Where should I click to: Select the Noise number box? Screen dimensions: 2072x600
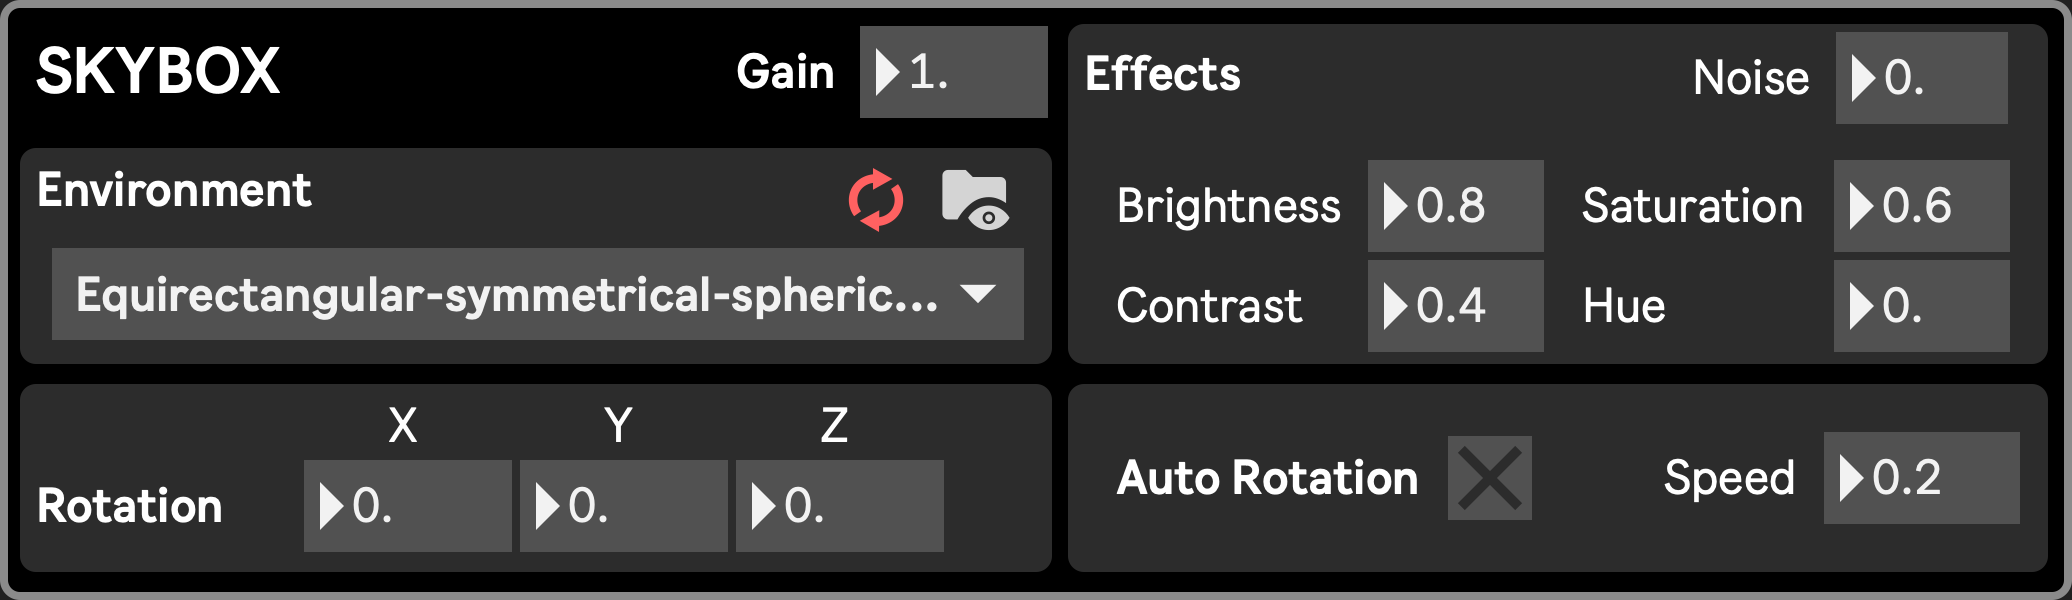[x=1922, y=78]
